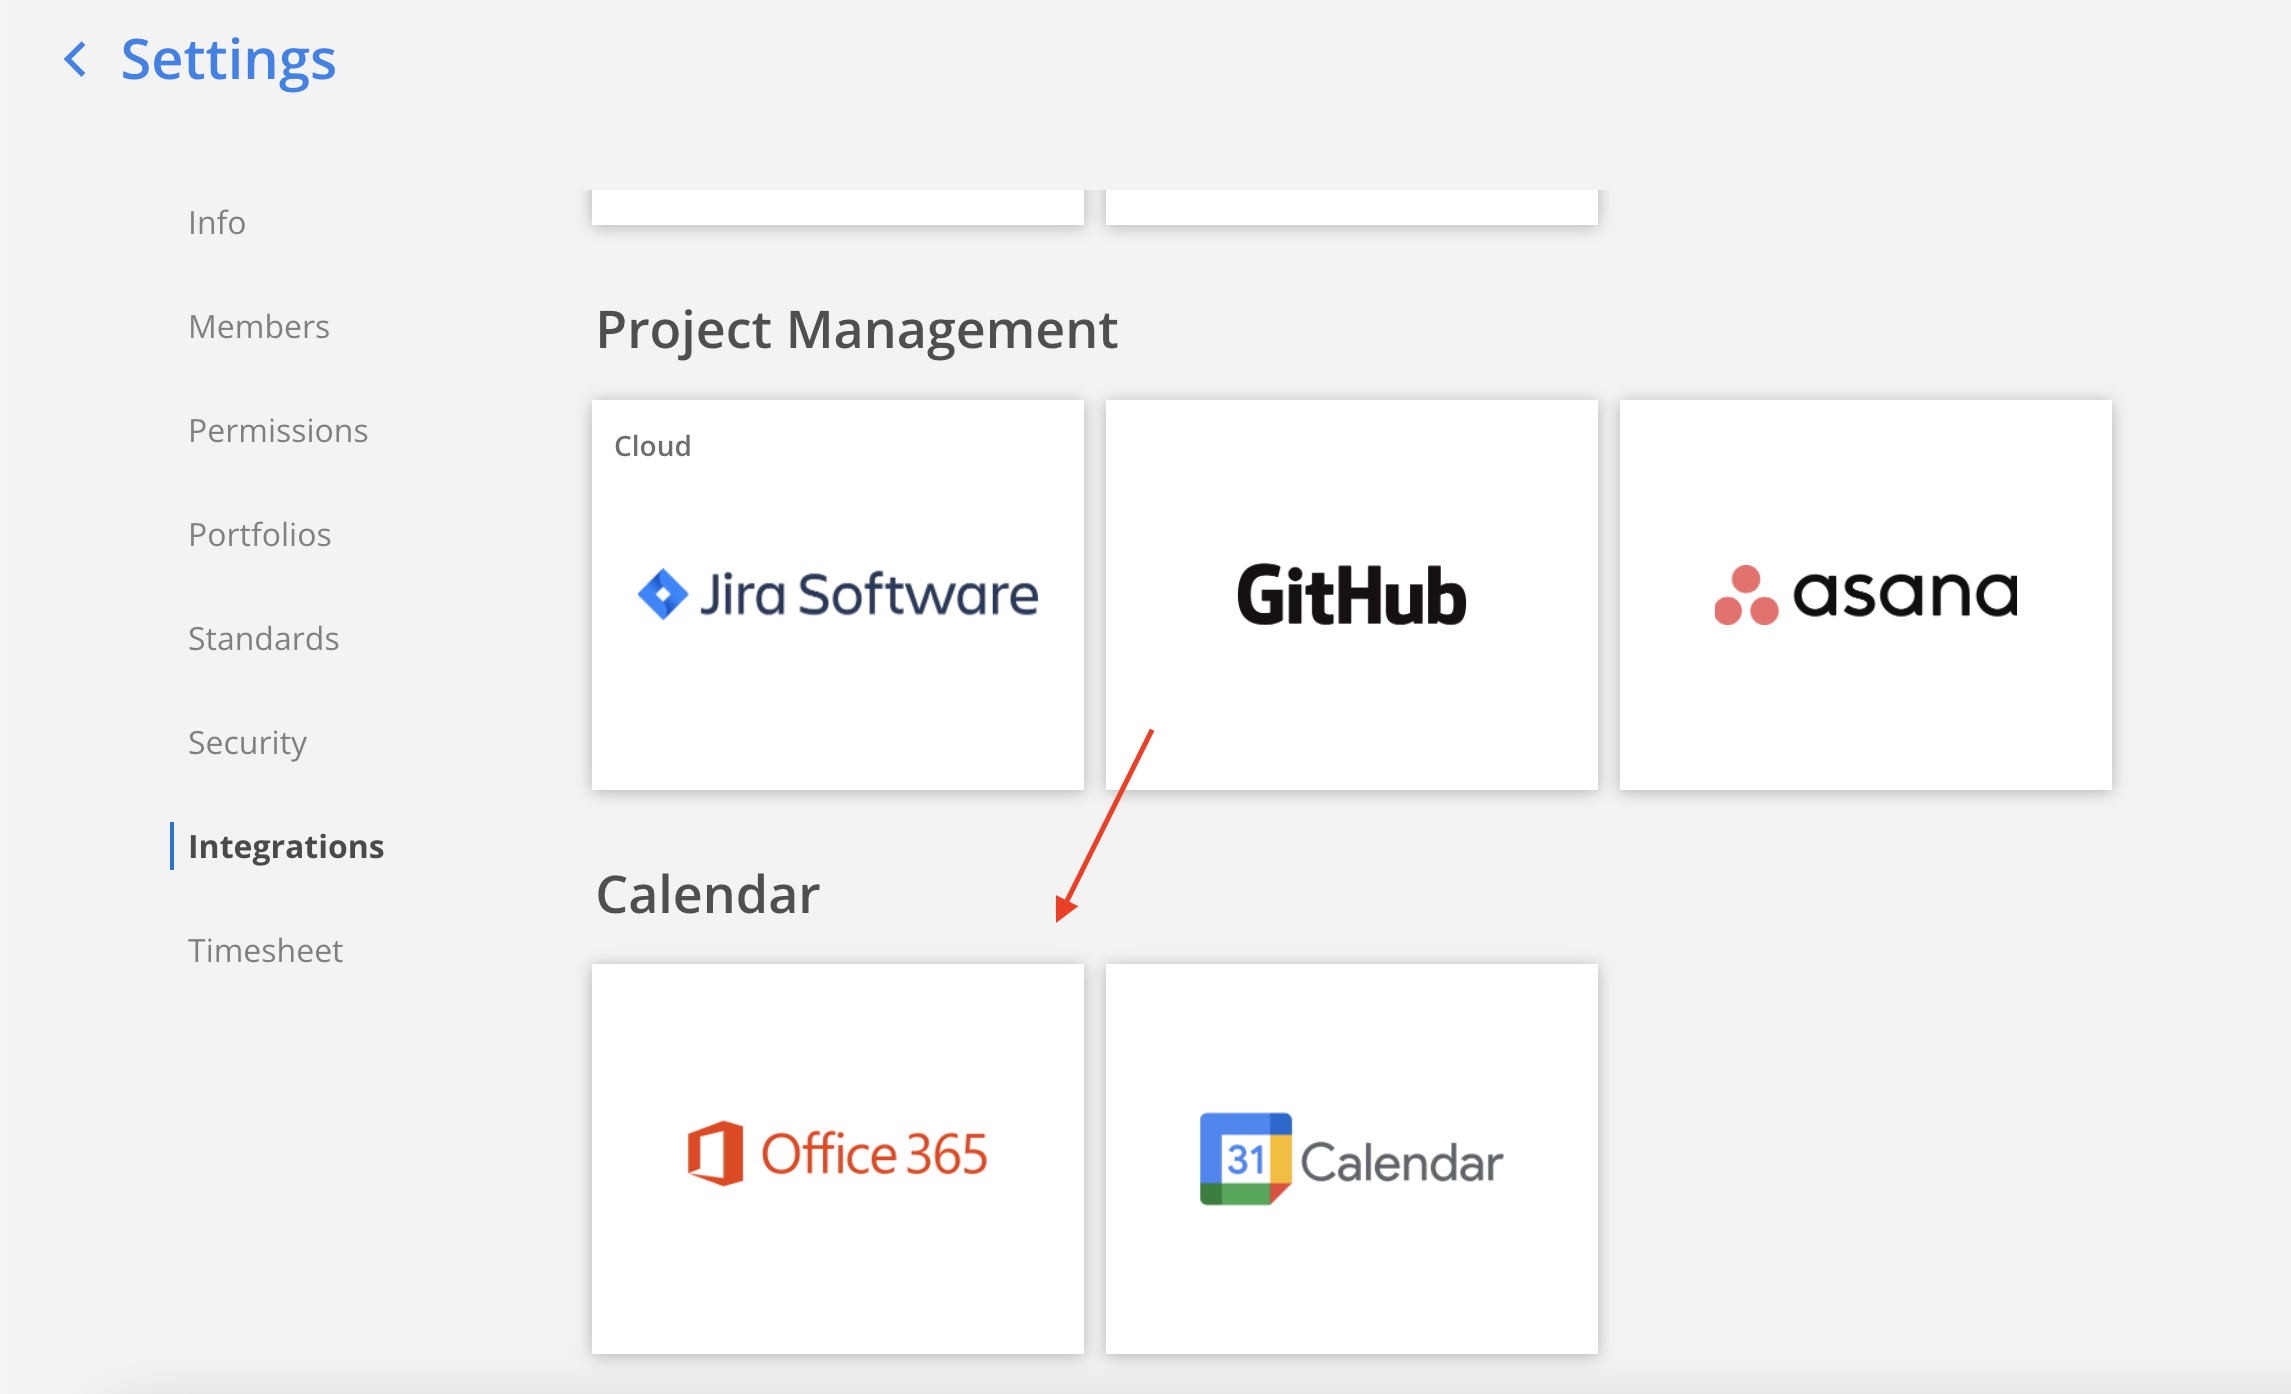Click the Settings header link
The image size is (2291, 1394).
coord(228,59)
